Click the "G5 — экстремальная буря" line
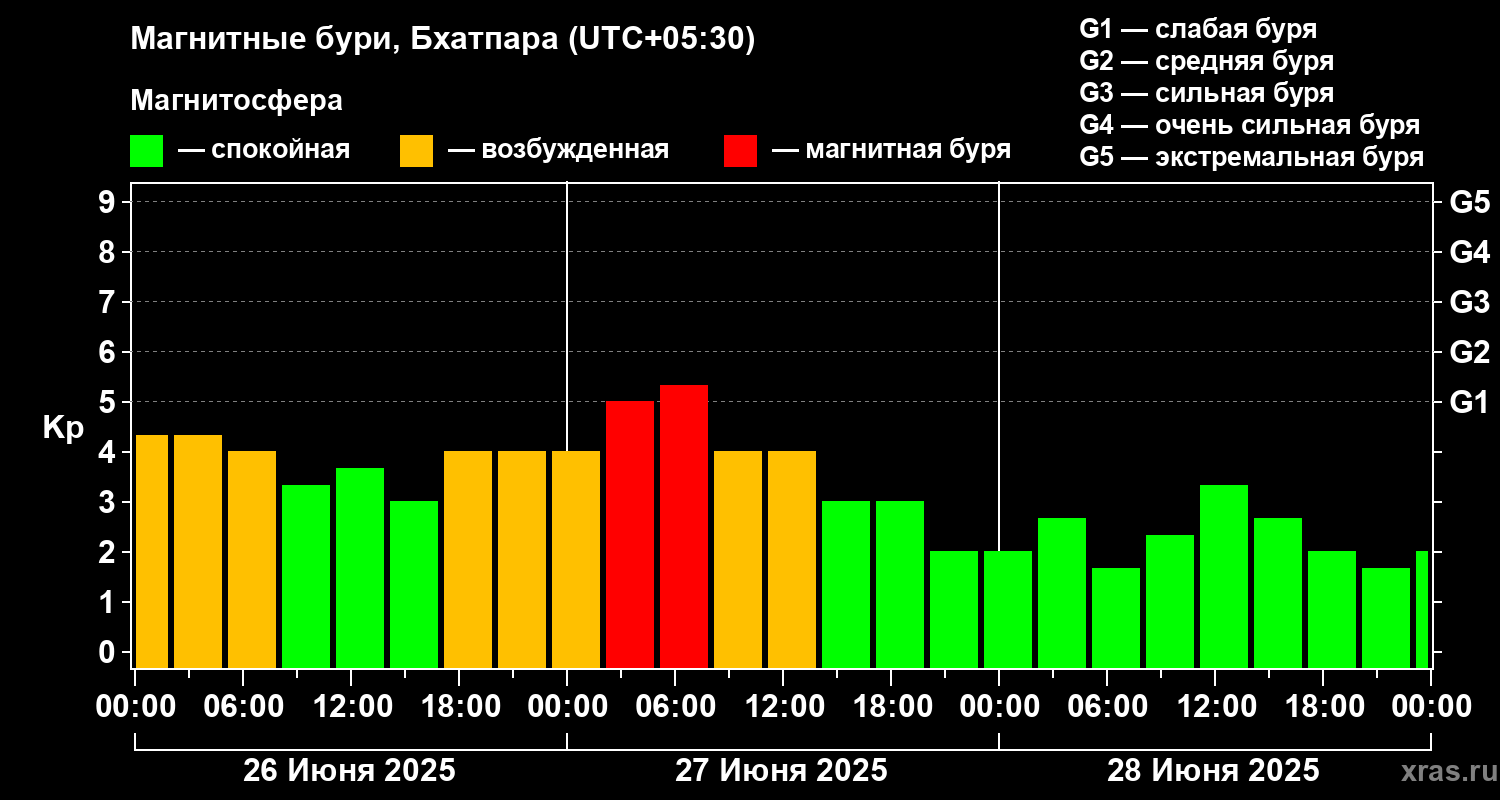The image size is (1500, 800). point(1251,158)
